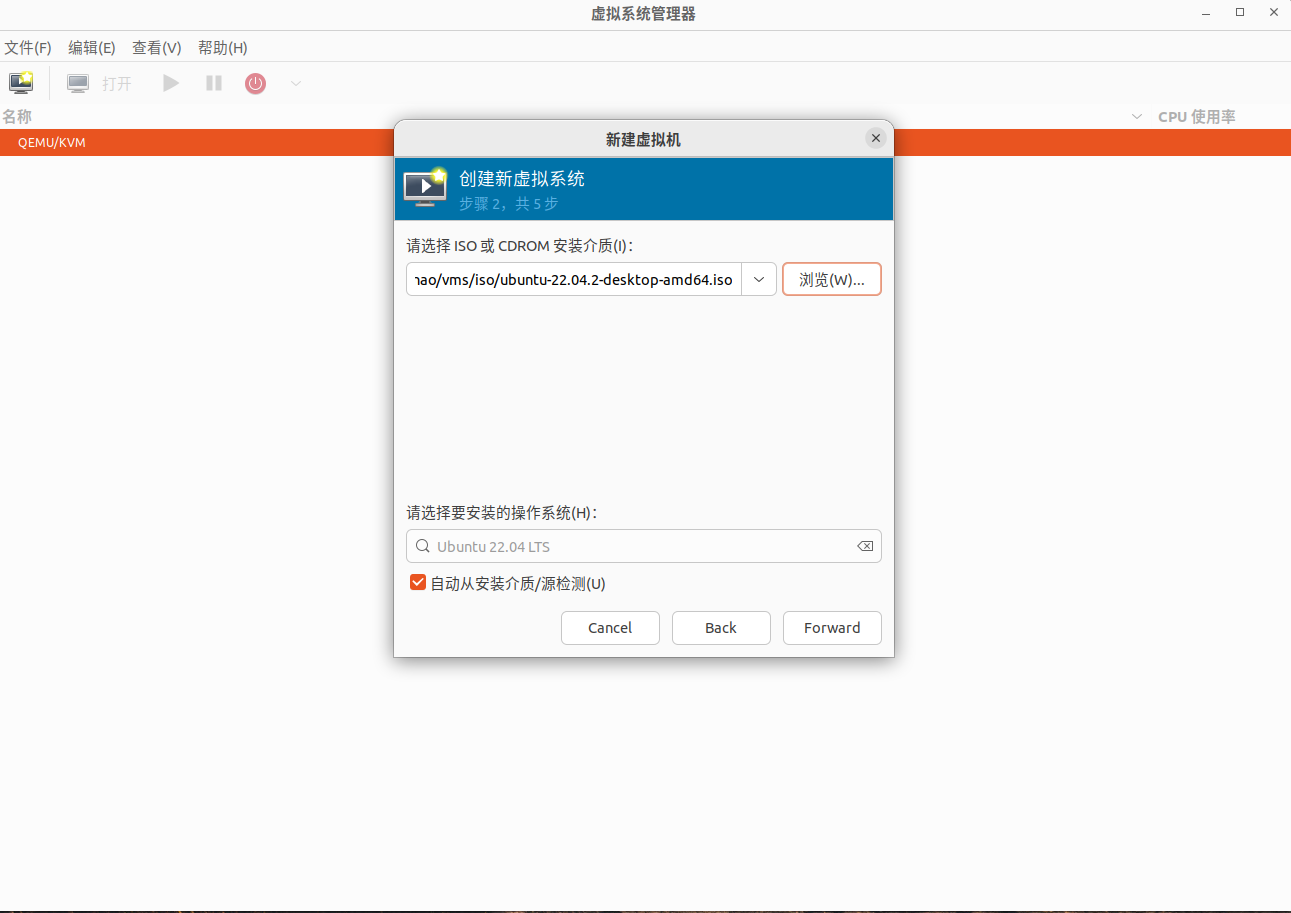Click the red power shutdown icon
The image size is (1291, 913).
coord(256,83)
